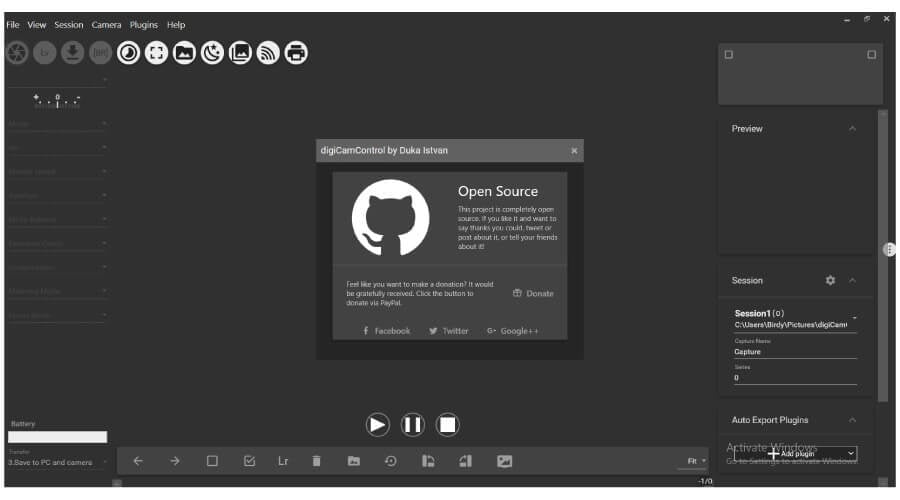
Task: Open the Add plugin dropdown
Action: point(796,454)
